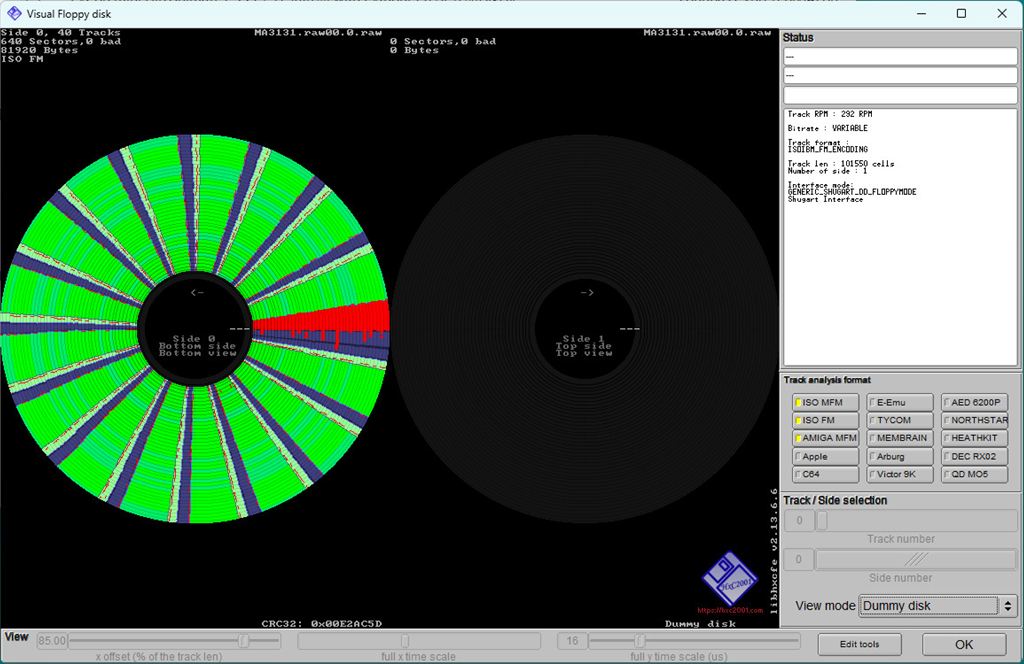Maximize the Visual Floppy disk window

961,14
